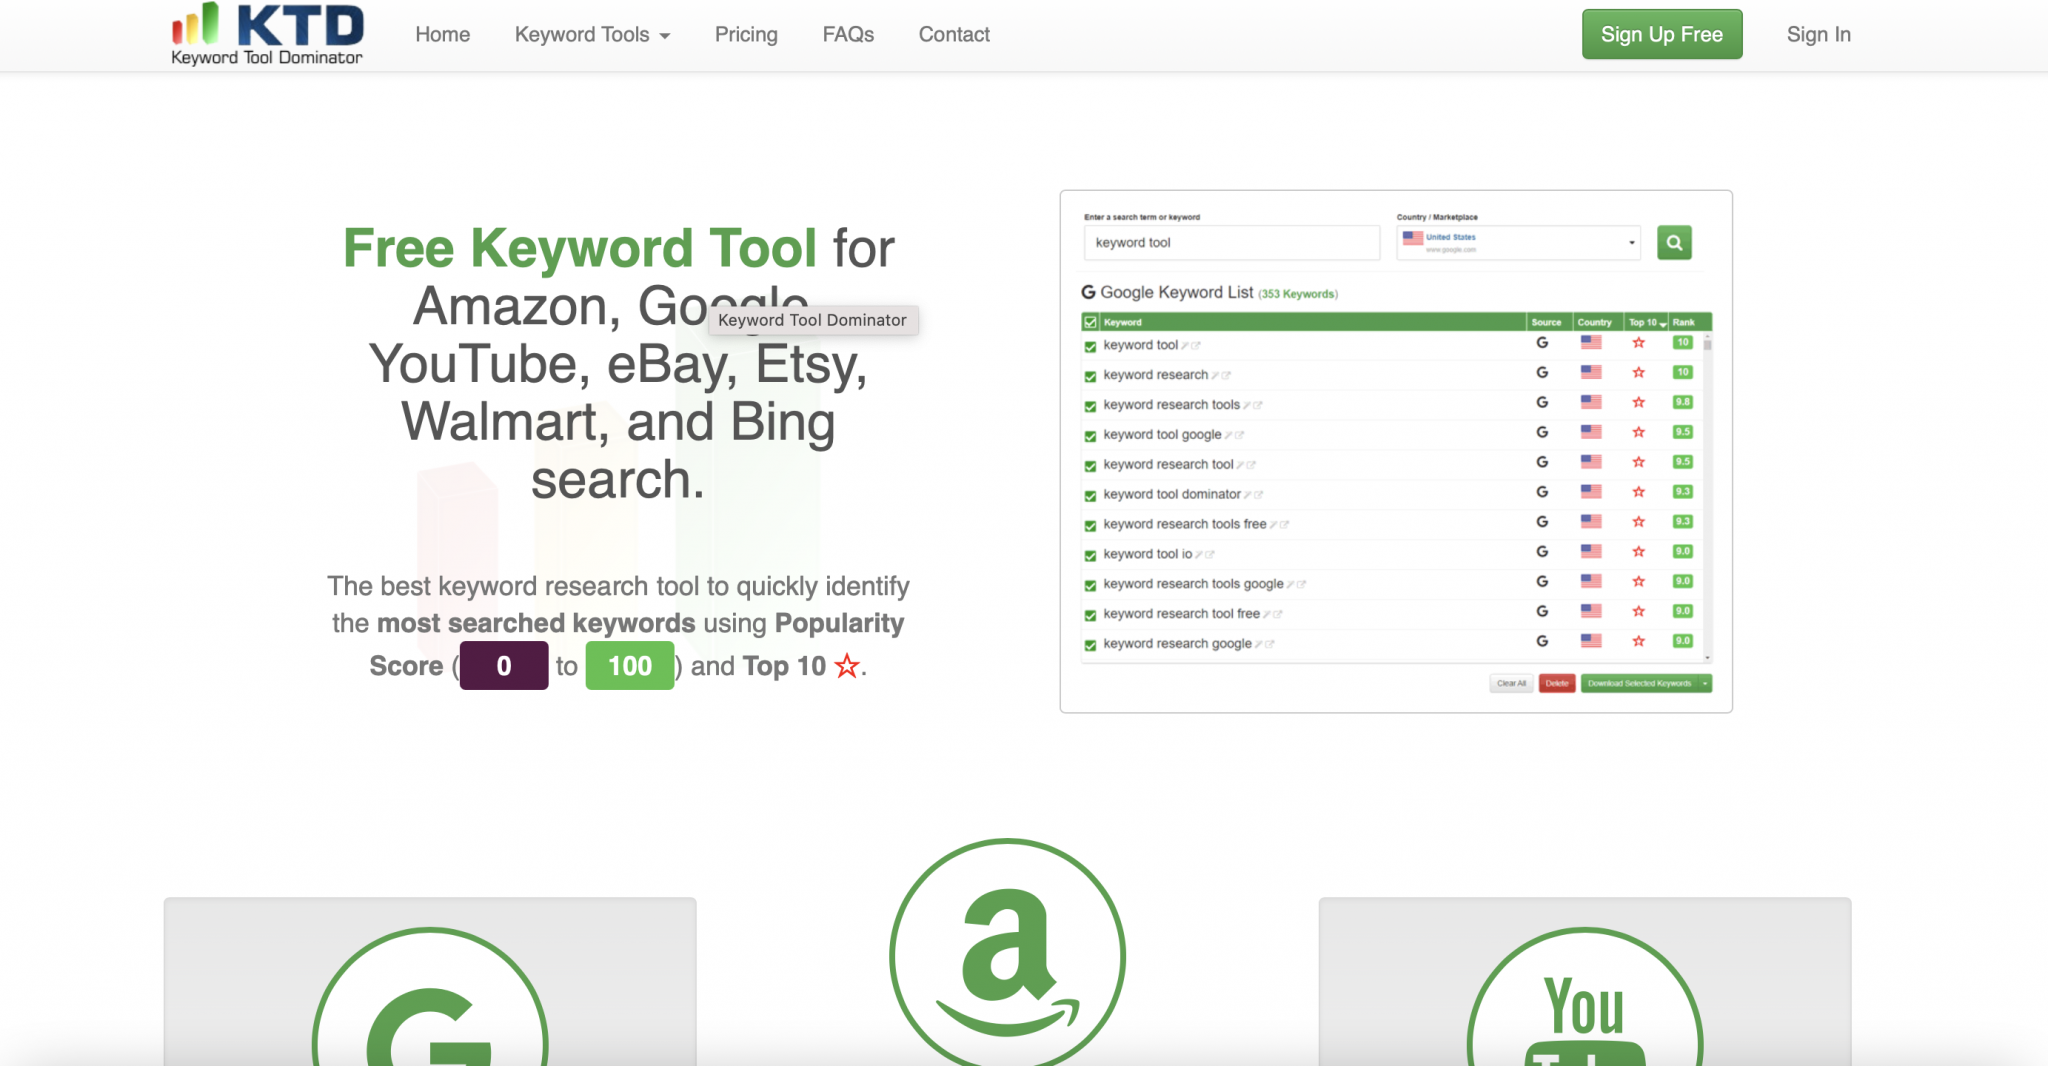The image size is (2048, 1066).
Task: Click inside the search term input field
Action: click(1230, 242)
